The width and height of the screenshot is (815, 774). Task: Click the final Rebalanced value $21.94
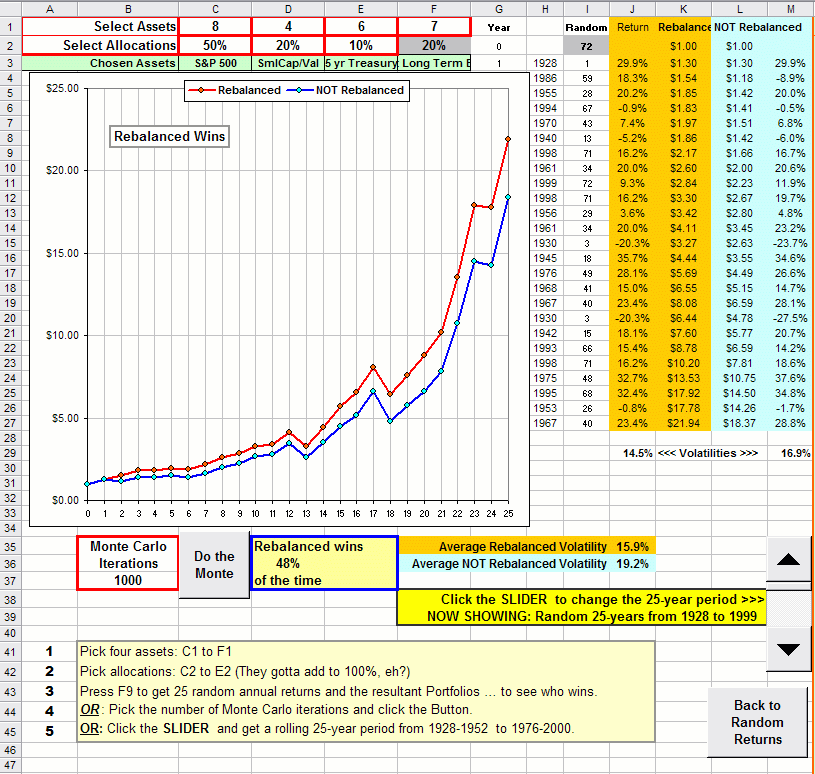point(683,423)
